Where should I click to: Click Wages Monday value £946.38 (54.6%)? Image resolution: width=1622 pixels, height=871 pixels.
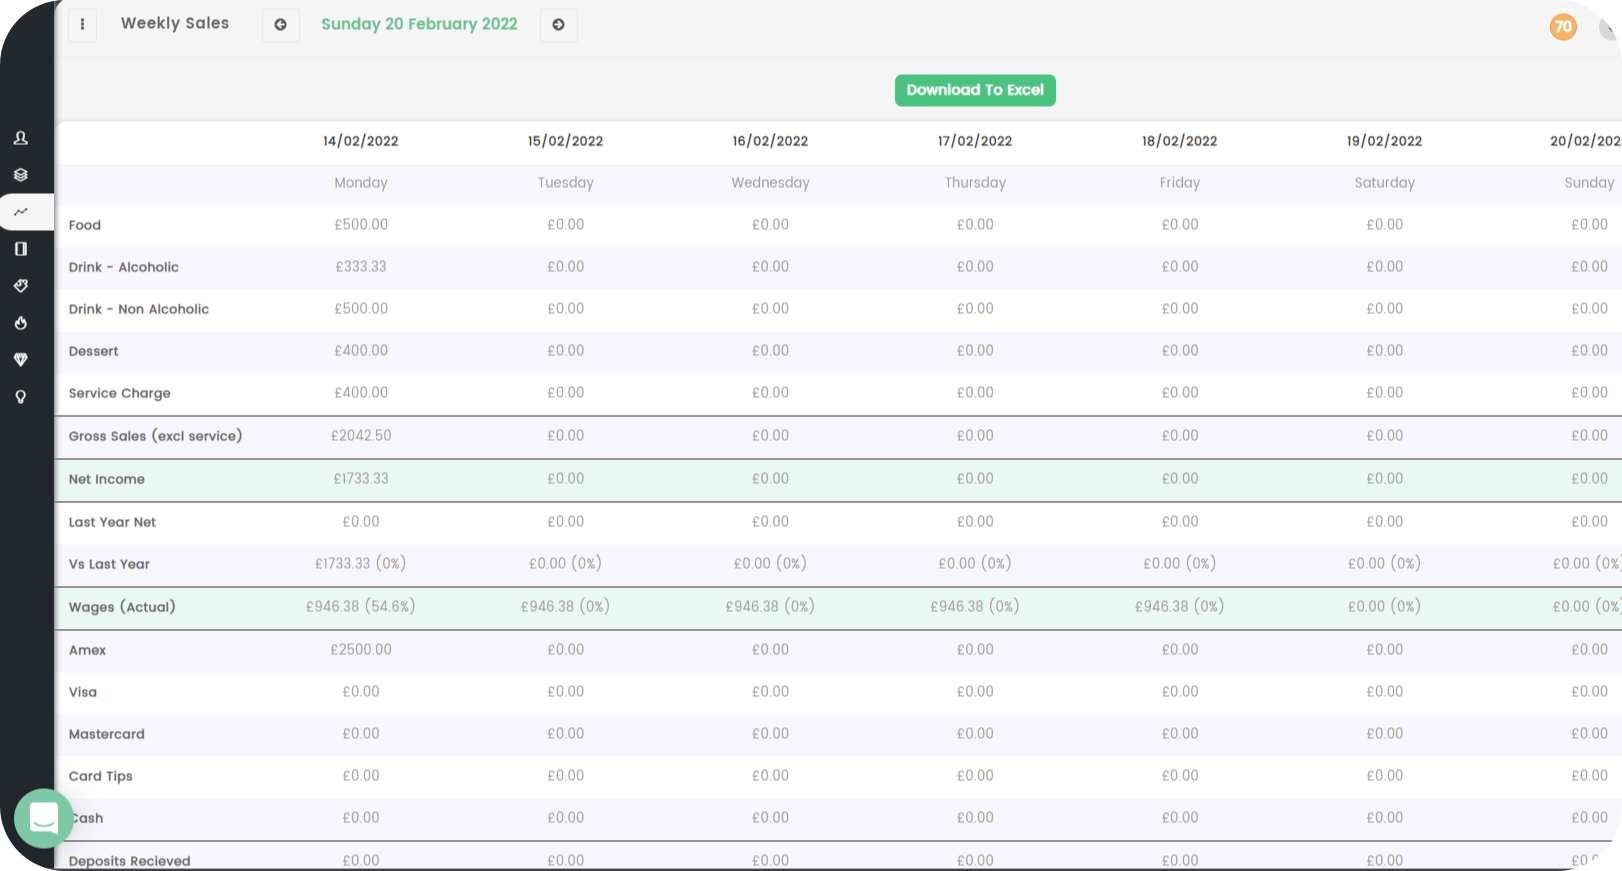[361, 607]
